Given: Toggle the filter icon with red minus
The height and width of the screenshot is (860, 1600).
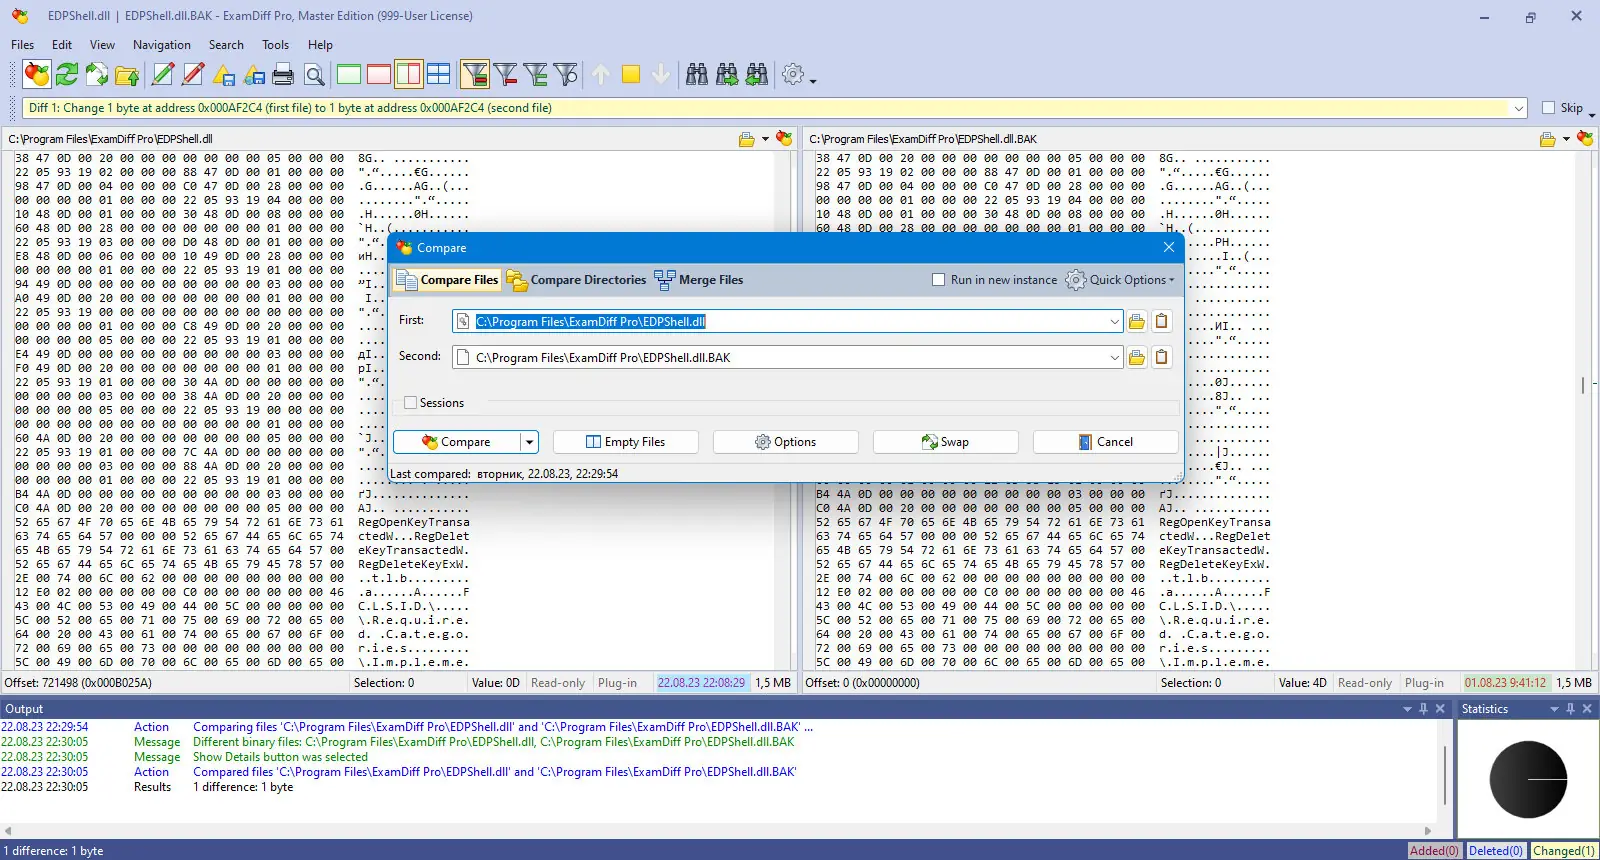Looking at the screenshot, I should [506, 74].
